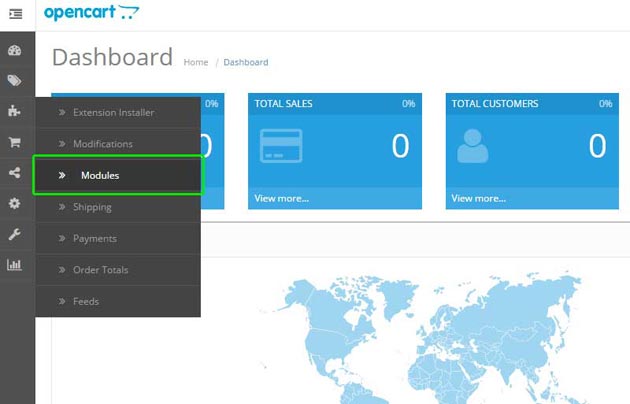
Task: Open the System gear icon in sidebar
Action: (x=15, y=204)
